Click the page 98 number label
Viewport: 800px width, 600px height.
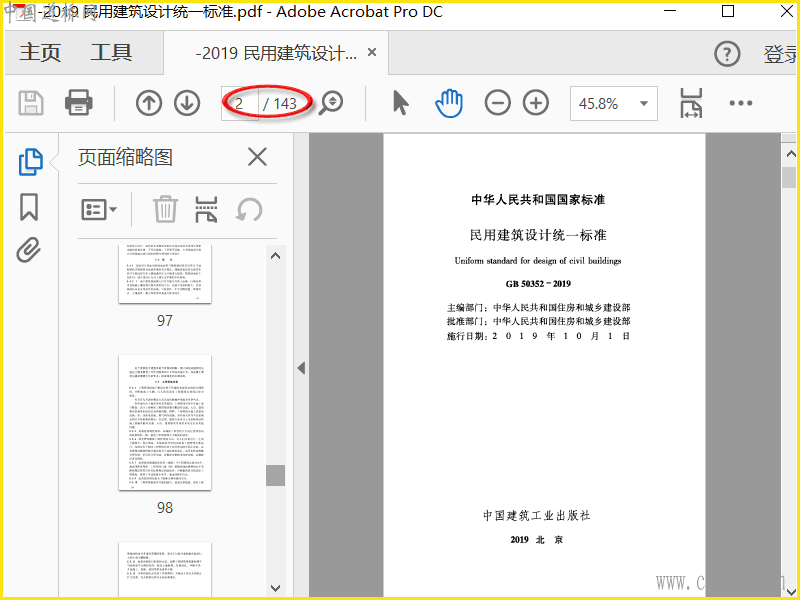pyautogui.click(x=165, y=508)
